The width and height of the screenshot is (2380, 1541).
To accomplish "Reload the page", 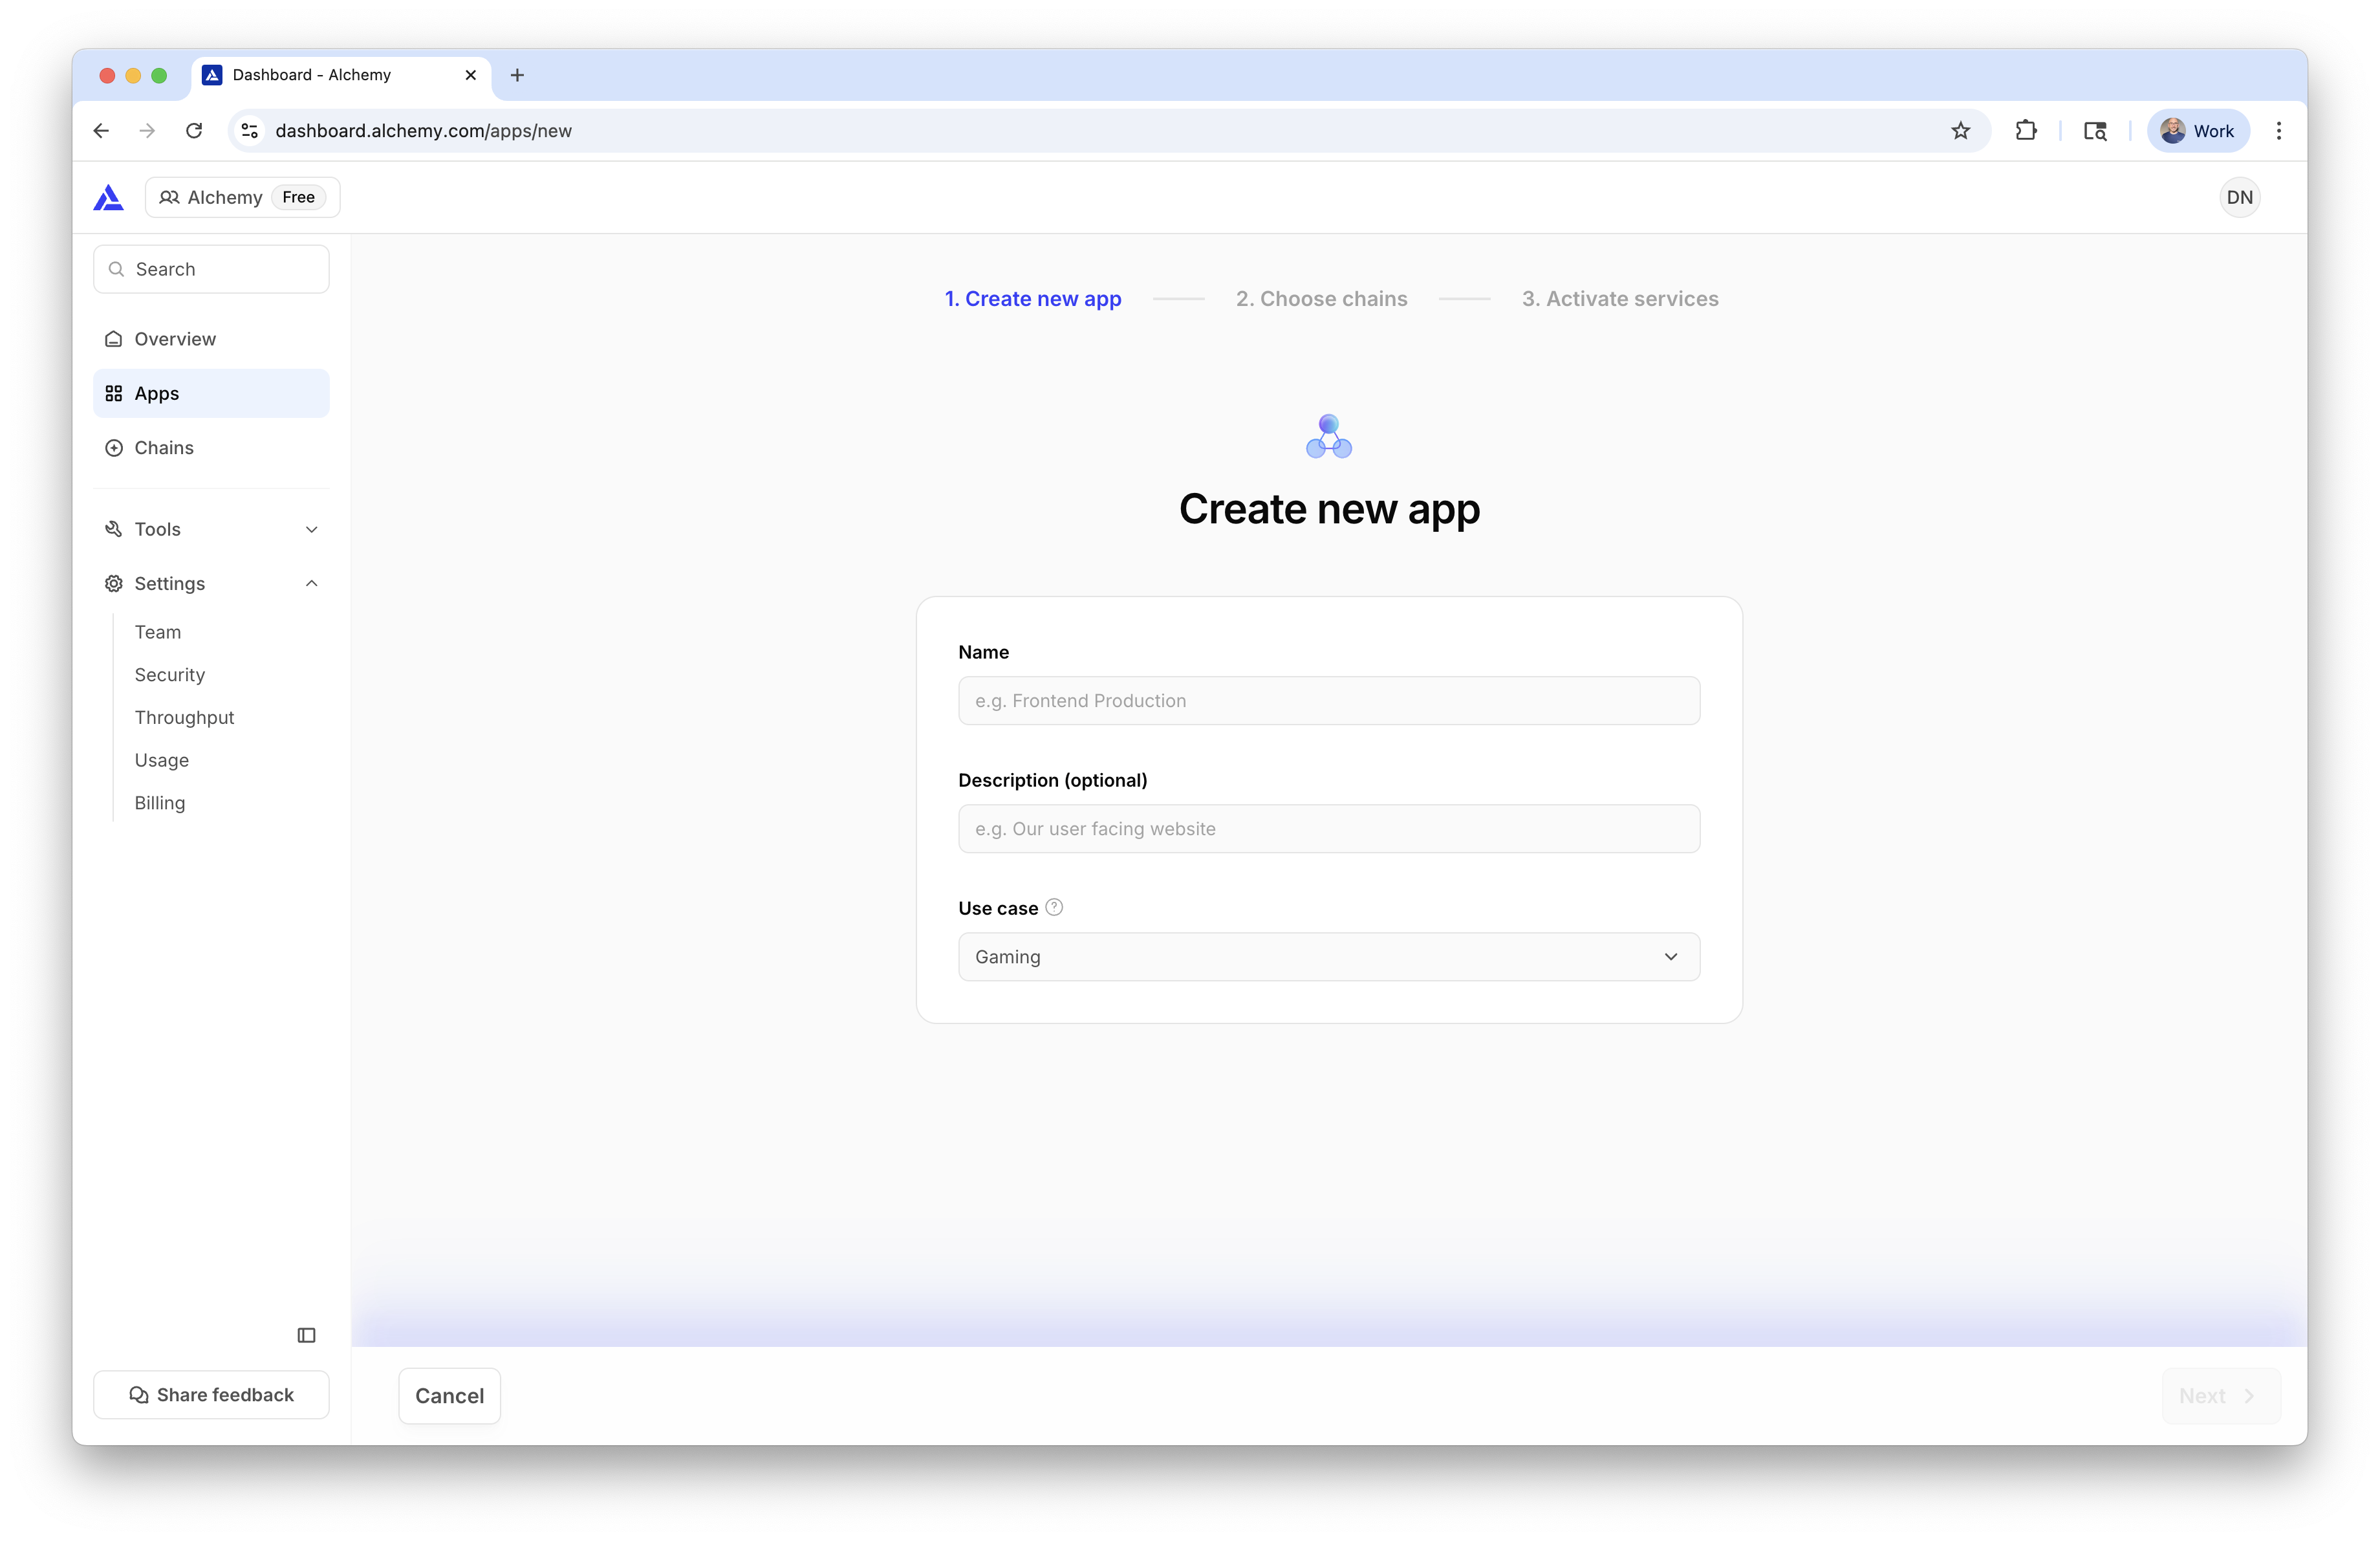I will point(194,131).
